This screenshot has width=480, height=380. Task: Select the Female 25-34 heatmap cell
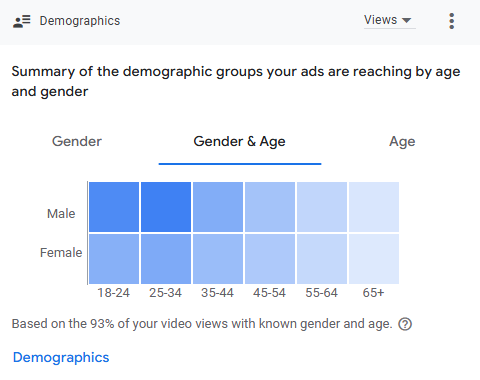coord(166,259)
